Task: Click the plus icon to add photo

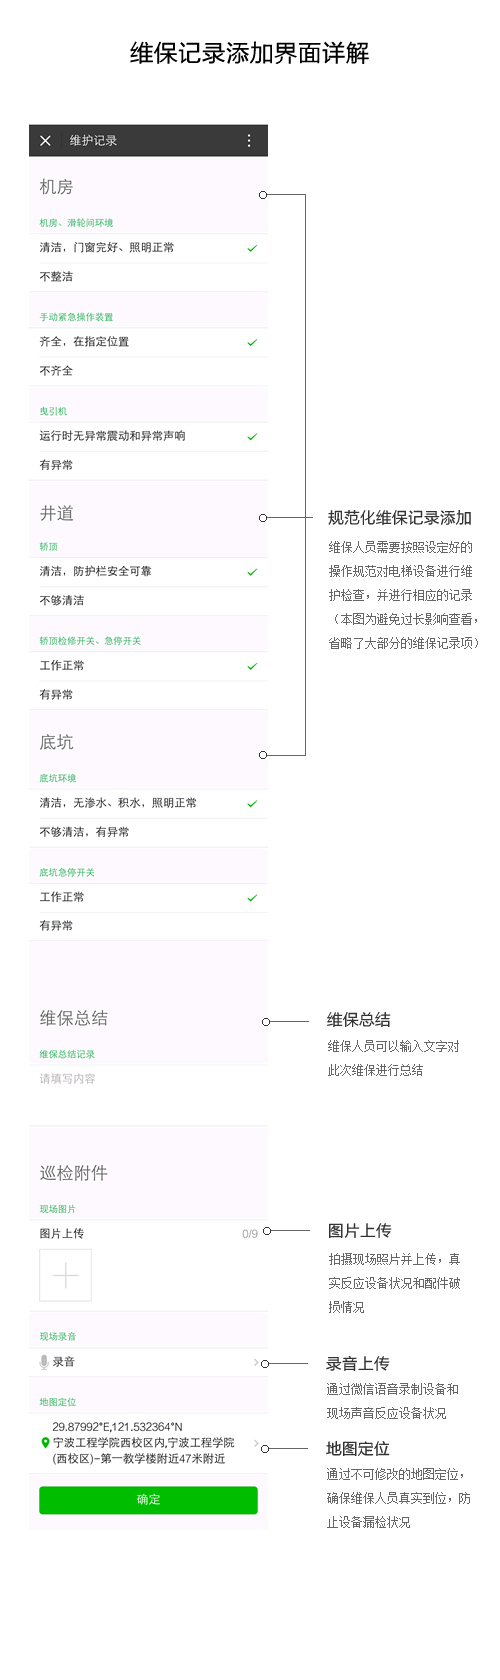Action: pos(65,1275)
